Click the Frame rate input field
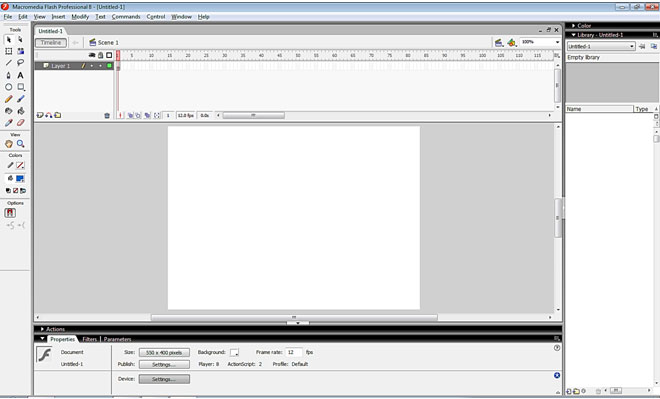The width and height of the screenshot is (660, 399). (x=294, y=352)
